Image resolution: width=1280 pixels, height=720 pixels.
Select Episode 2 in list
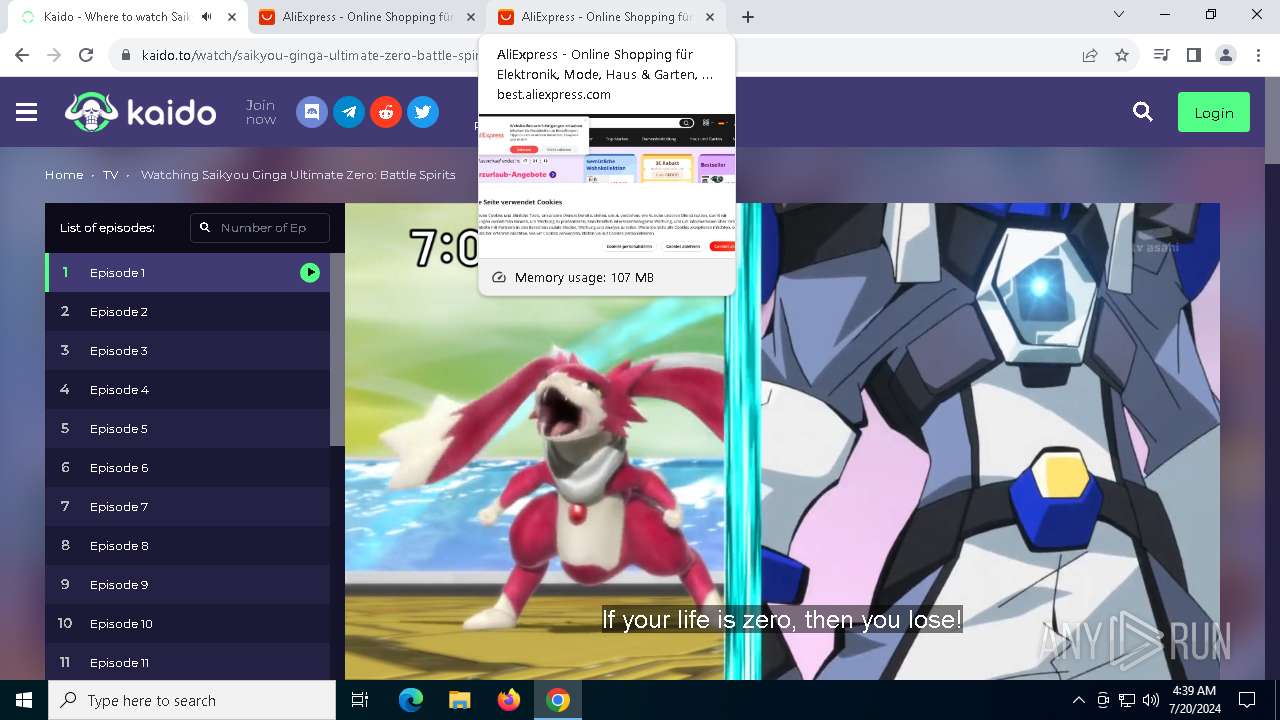coord(187,311)
